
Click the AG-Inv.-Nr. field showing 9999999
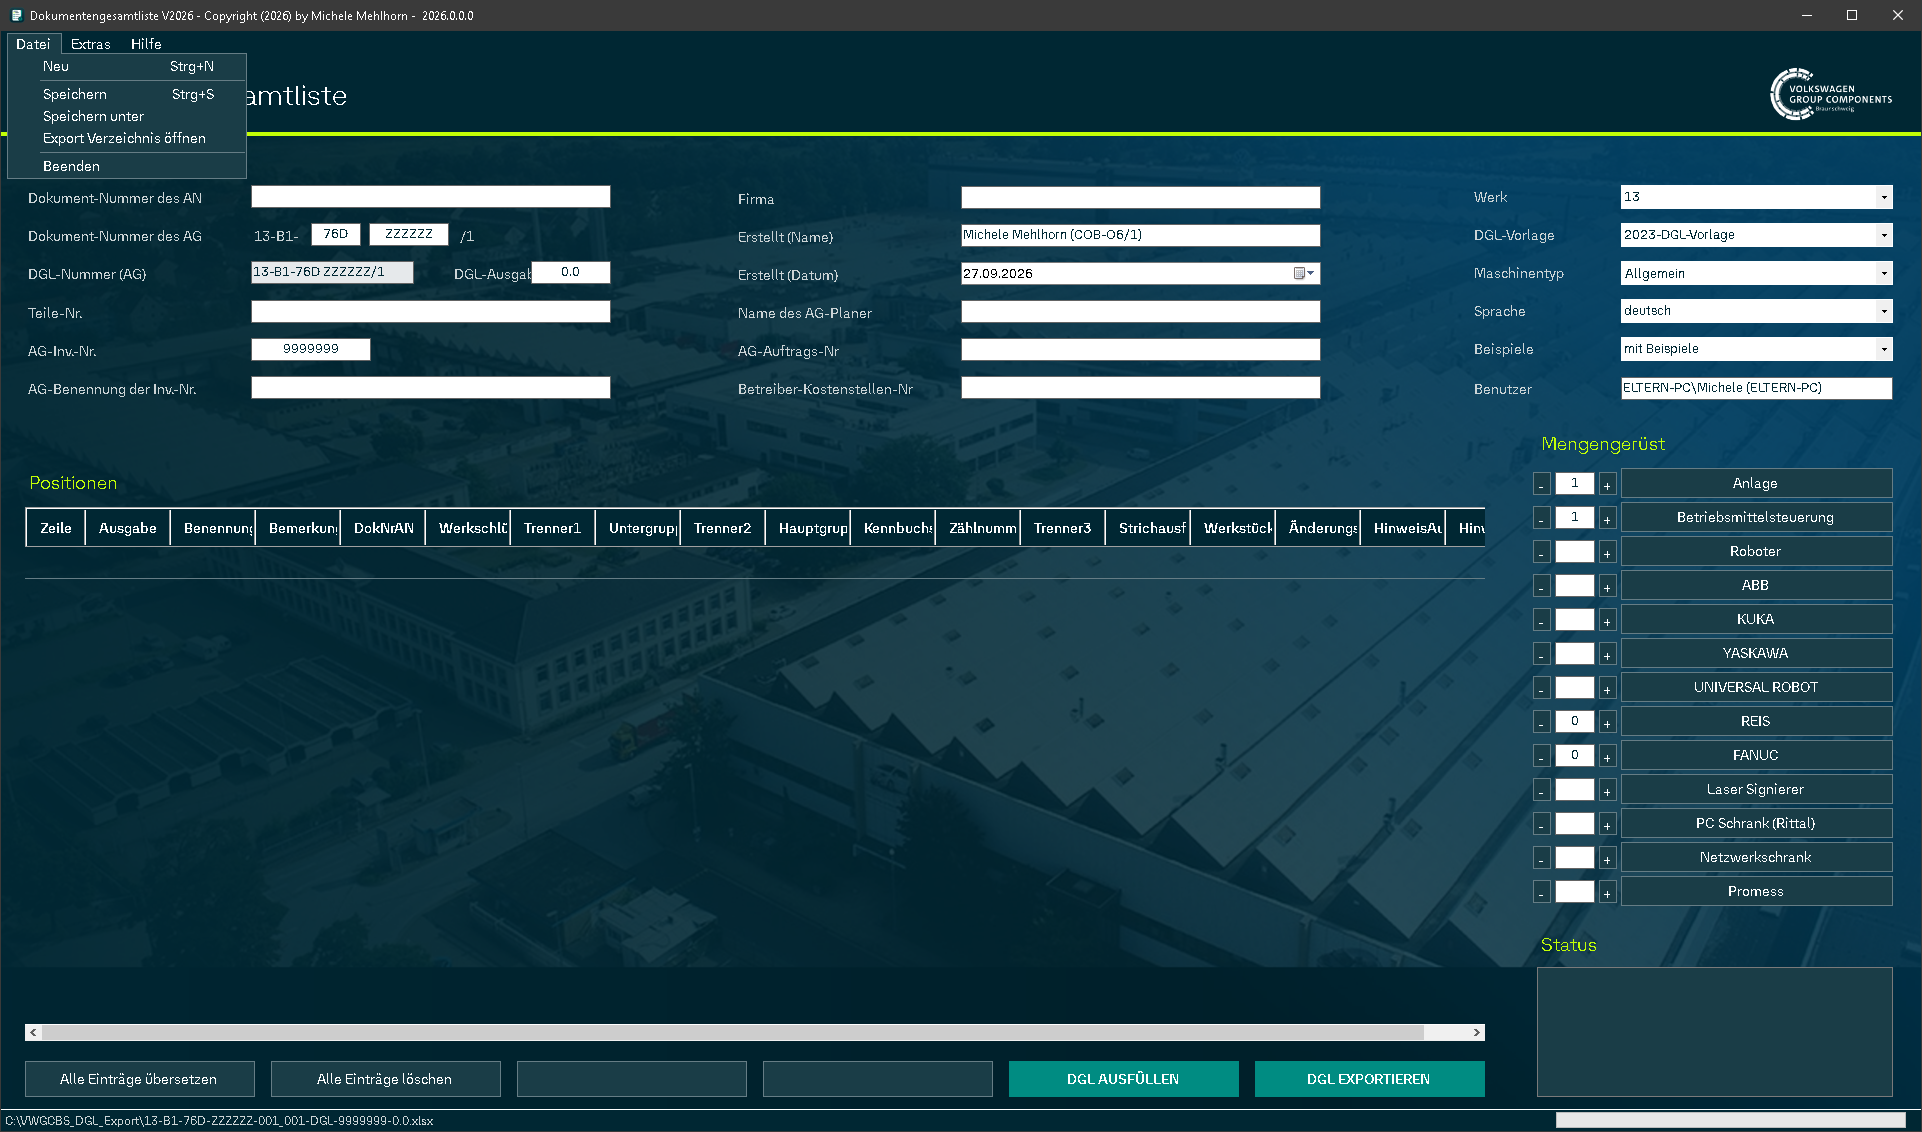pyautogui.click(x=310, y=349)
